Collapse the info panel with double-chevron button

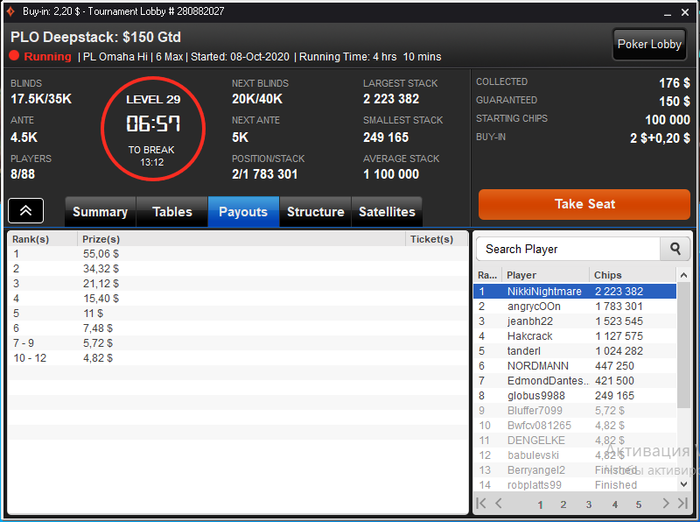(x=26, y=210)
